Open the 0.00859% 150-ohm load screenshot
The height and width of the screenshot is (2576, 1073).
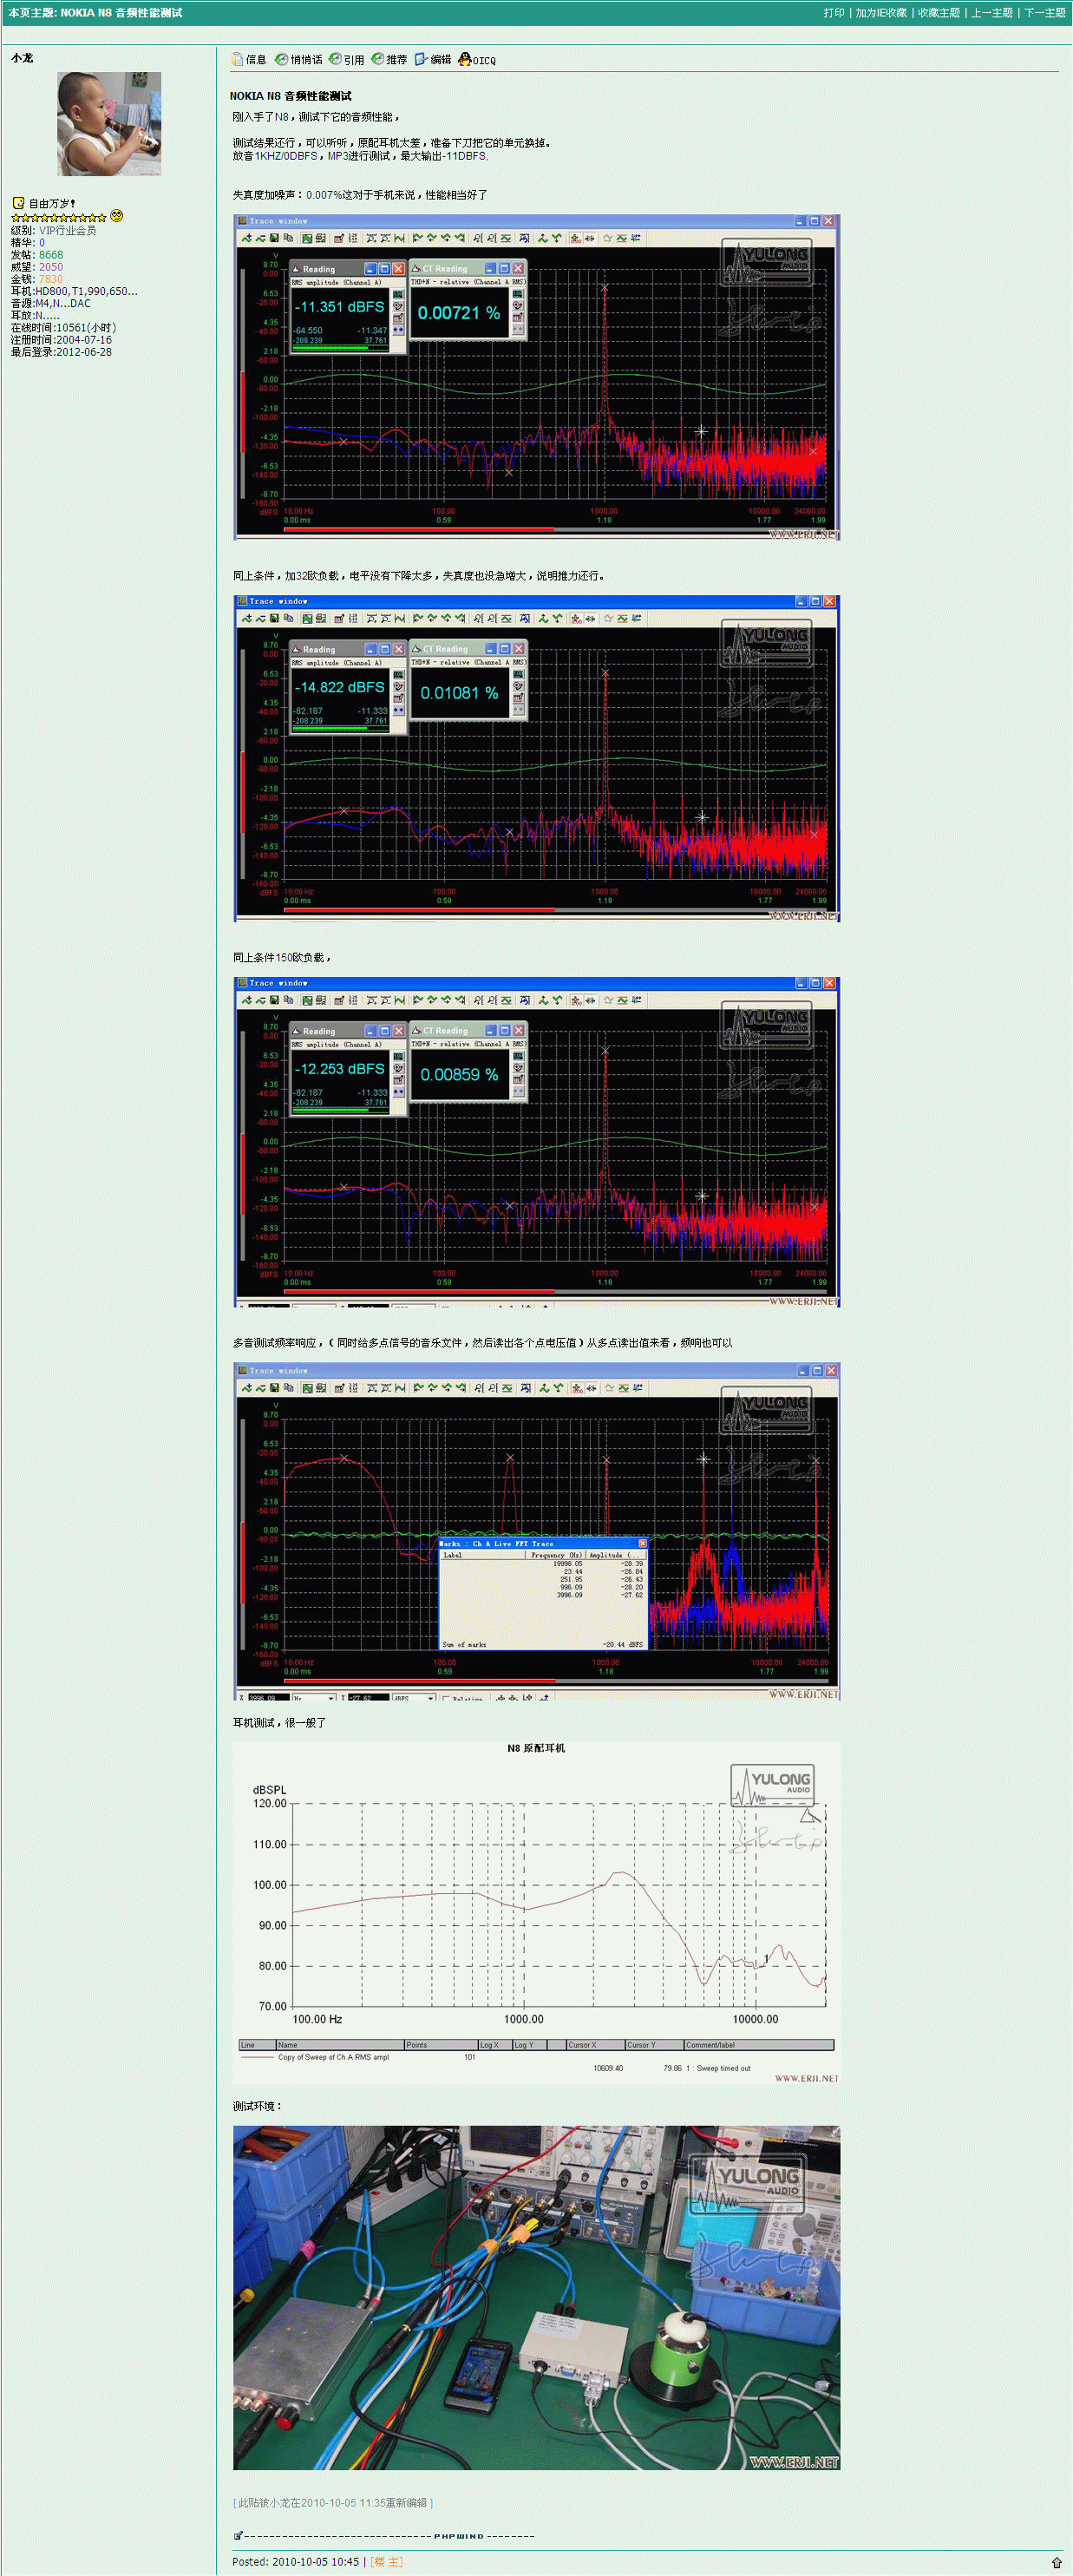536,1142
